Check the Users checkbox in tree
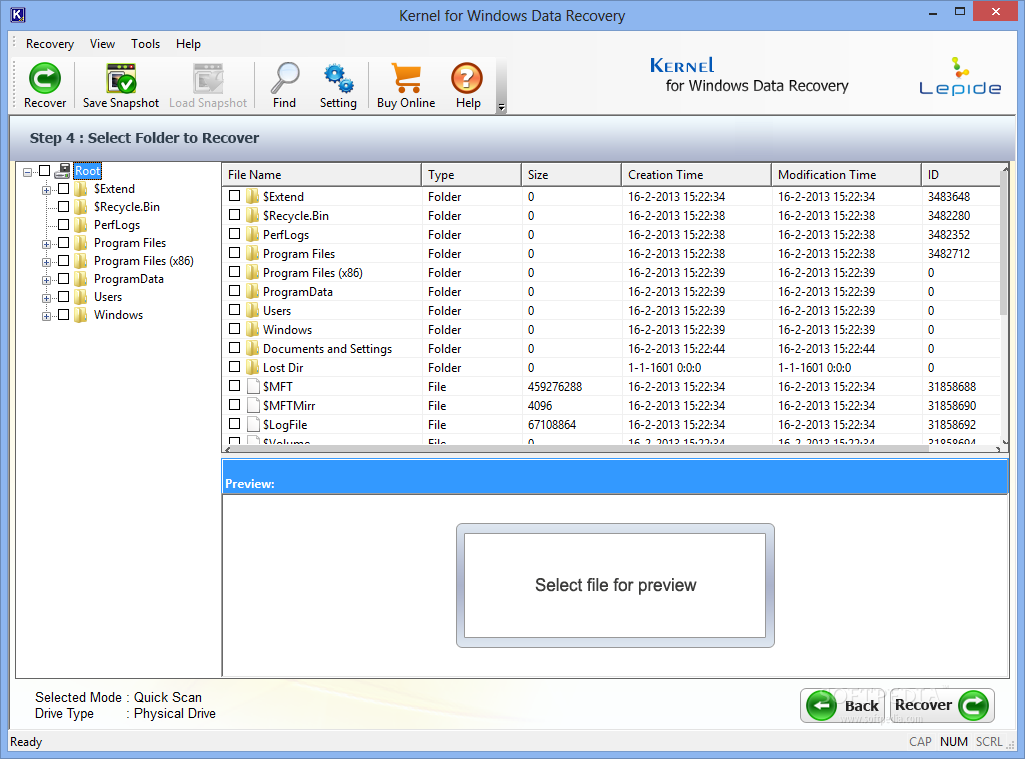 (x=63, y=297)
